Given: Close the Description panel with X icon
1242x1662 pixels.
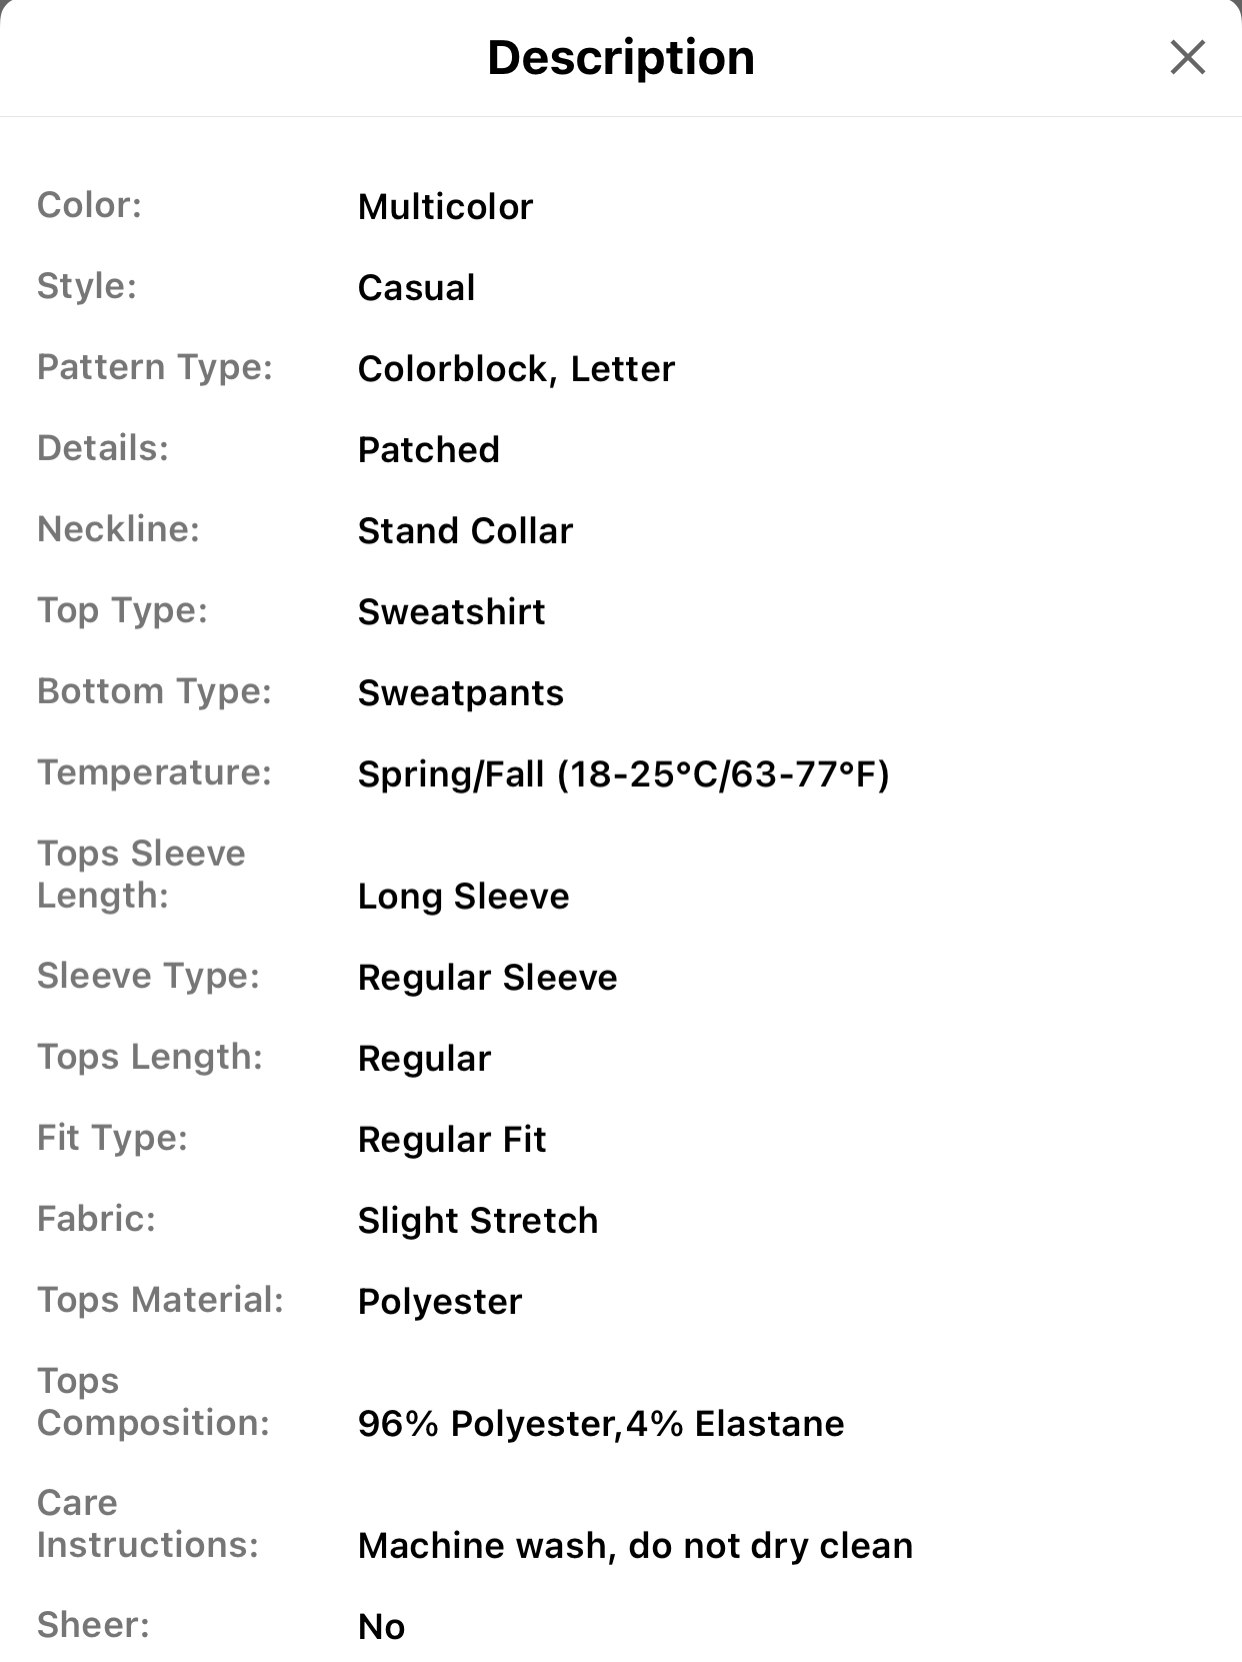Looking at the screenshot, I should coord(1187,57).
